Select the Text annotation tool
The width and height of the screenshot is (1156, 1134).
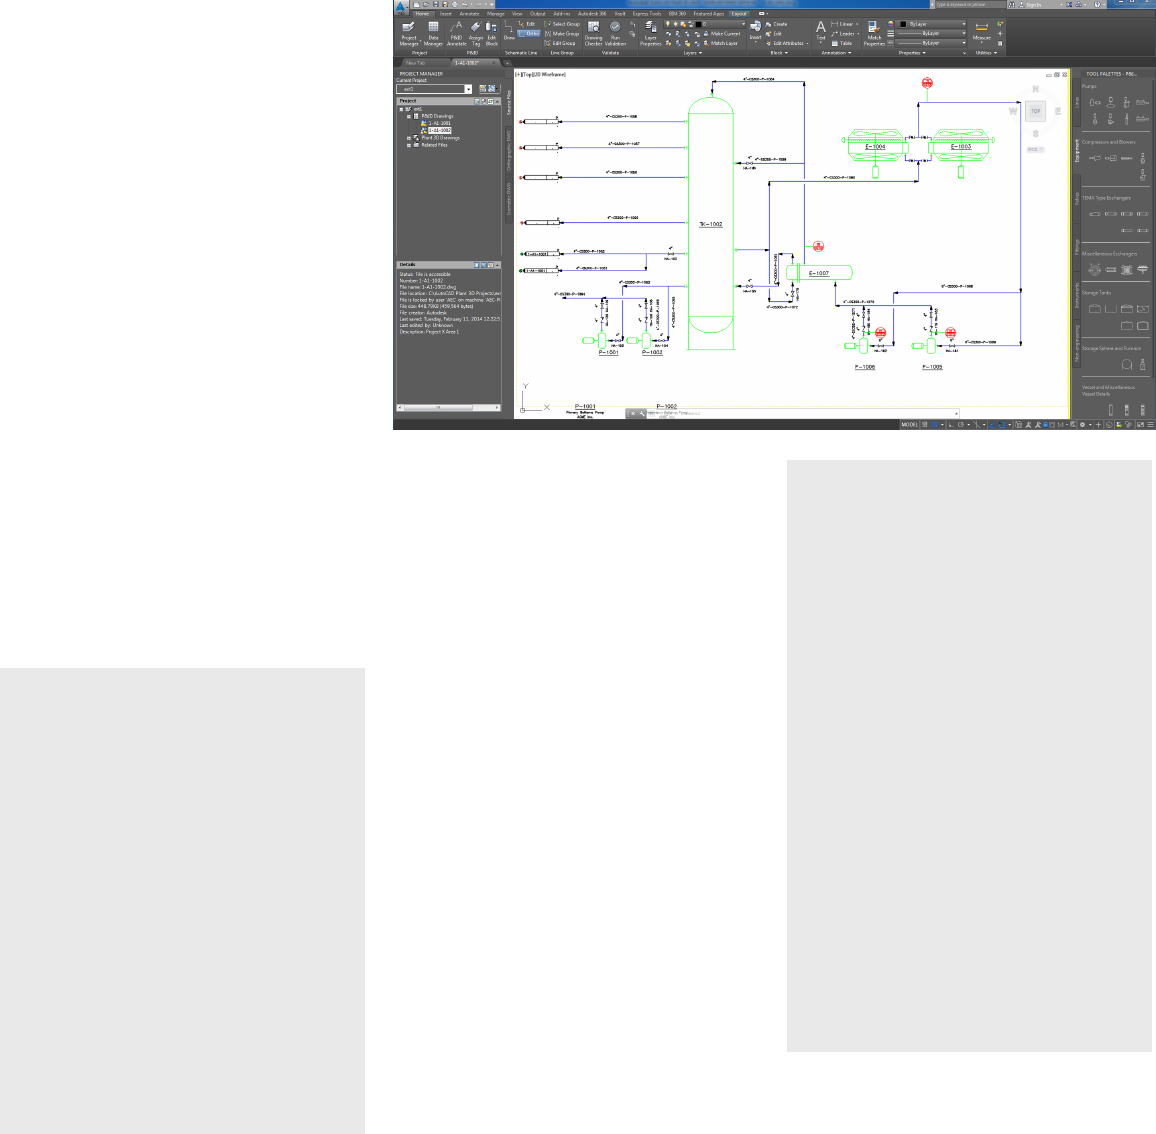tap(821, 30)
